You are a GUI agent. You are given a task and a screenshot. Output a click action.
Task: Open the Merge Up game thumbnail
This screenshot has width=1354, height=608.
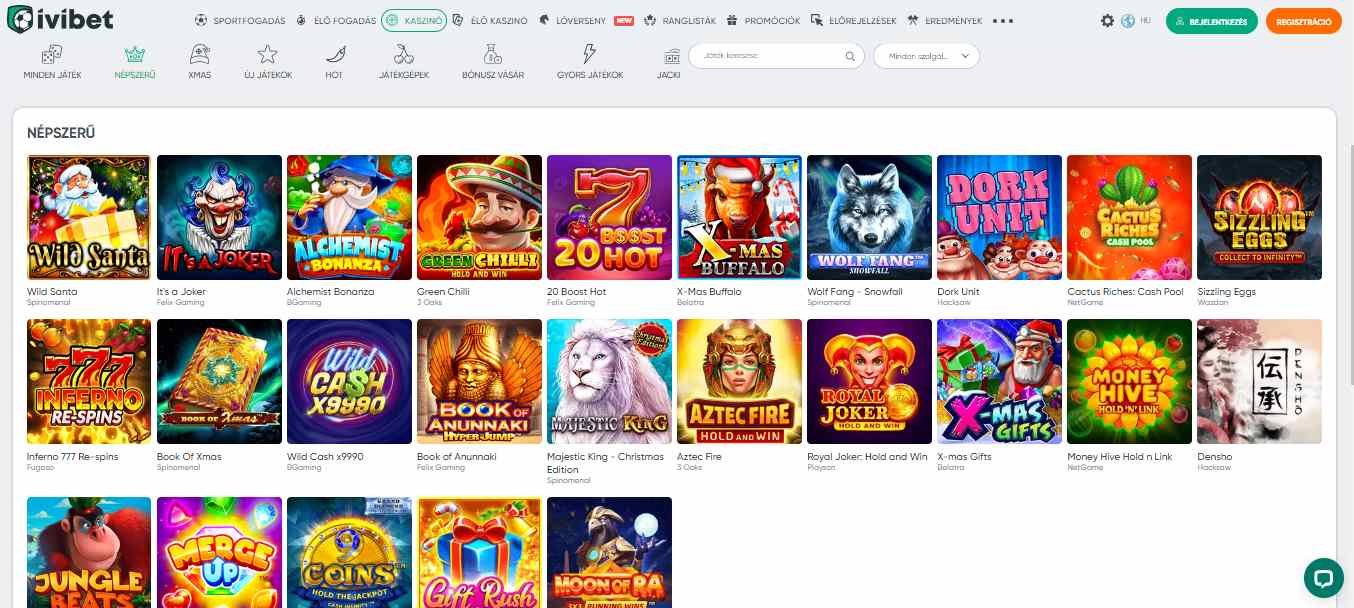tap(219, 552)
